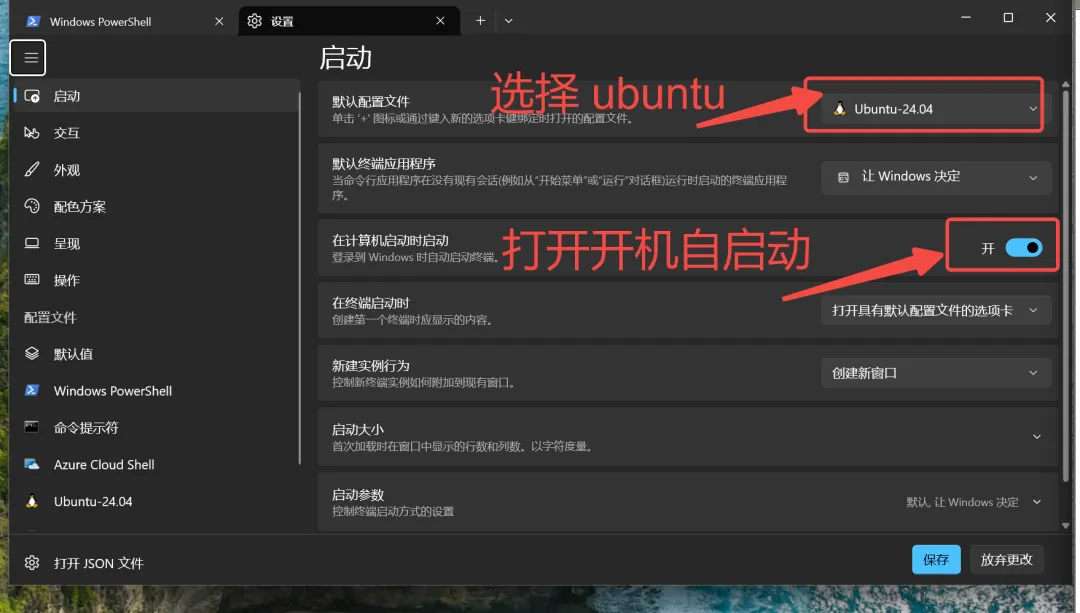
Task: Open the 让 Windows 决定 default terminal dropdown
Action: pyautogui.click(x=936, y=177)
